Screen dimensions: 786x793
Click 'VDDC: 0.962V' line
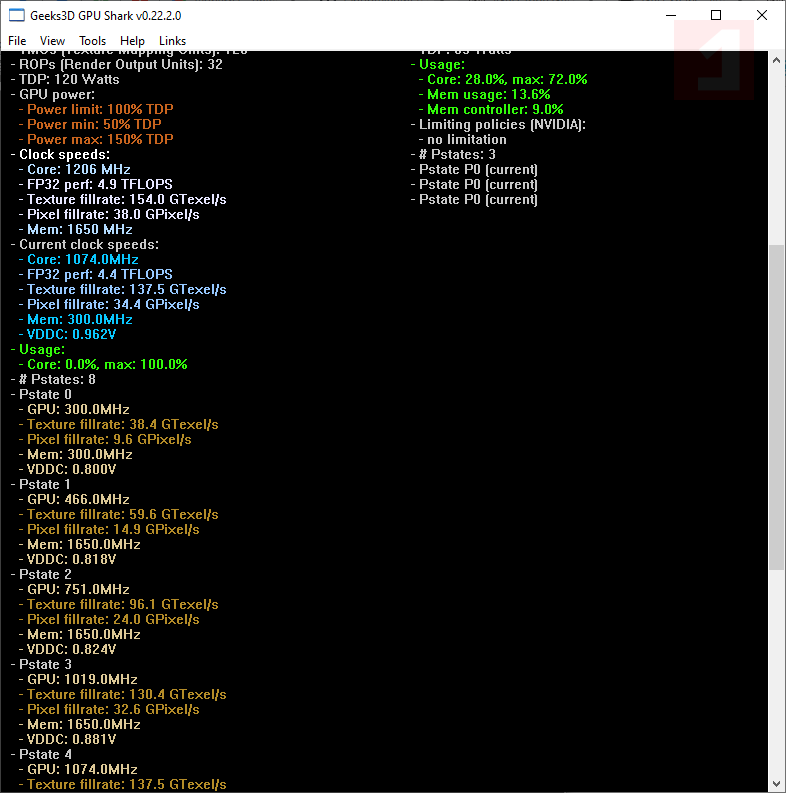(68, 334)
